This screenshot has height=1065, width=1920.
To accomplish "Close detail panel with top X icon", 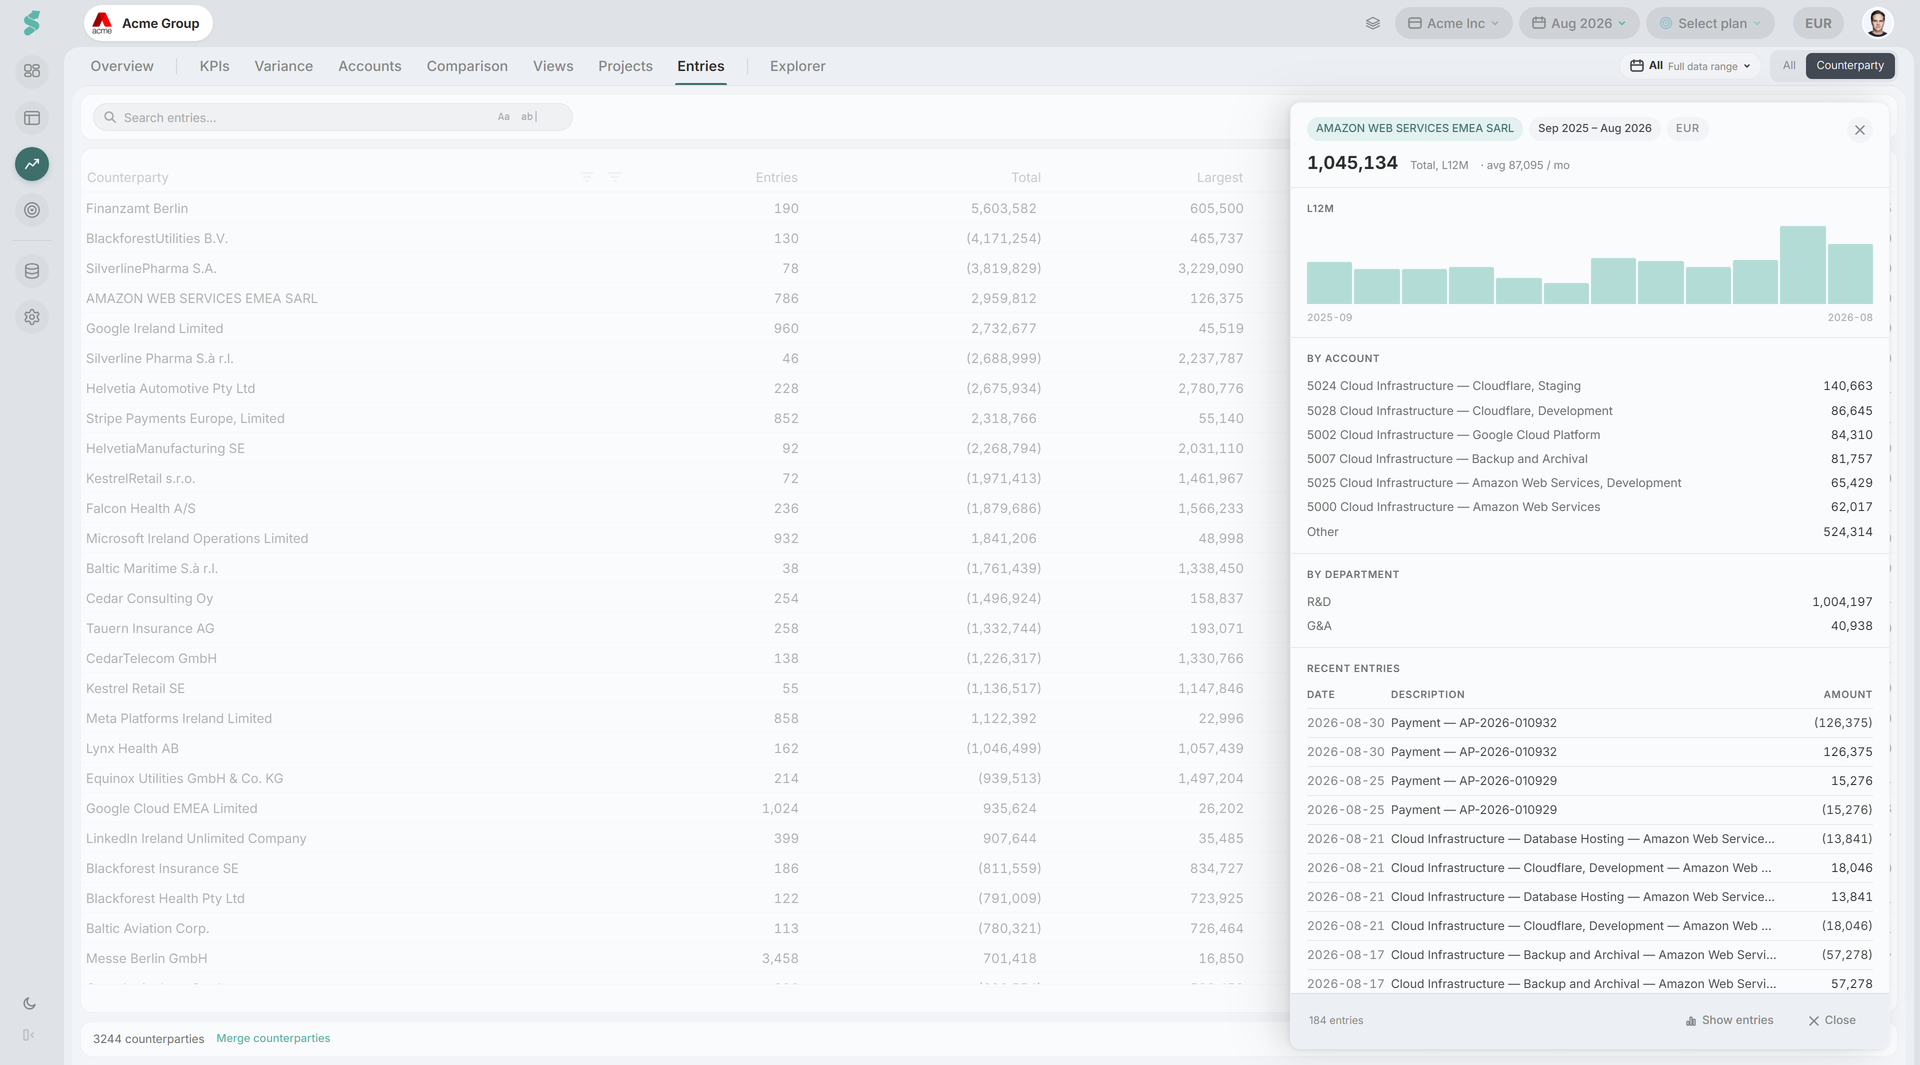I will pos(1860,130).
